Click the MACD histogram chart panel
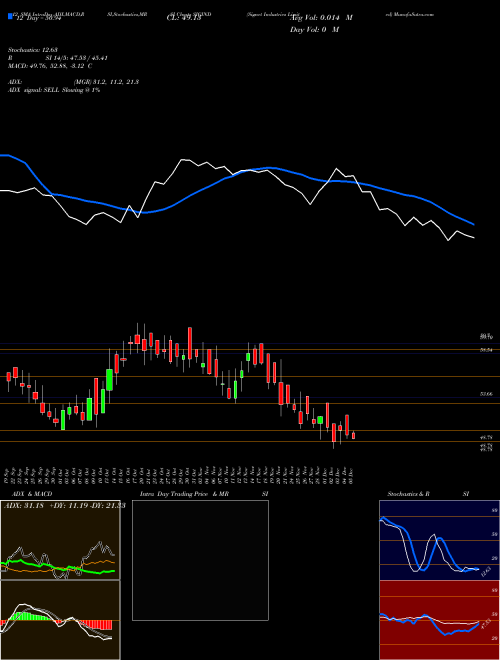The height and width of the screenshot is (660, 500). pyautogui.click(x=60, y=620)
